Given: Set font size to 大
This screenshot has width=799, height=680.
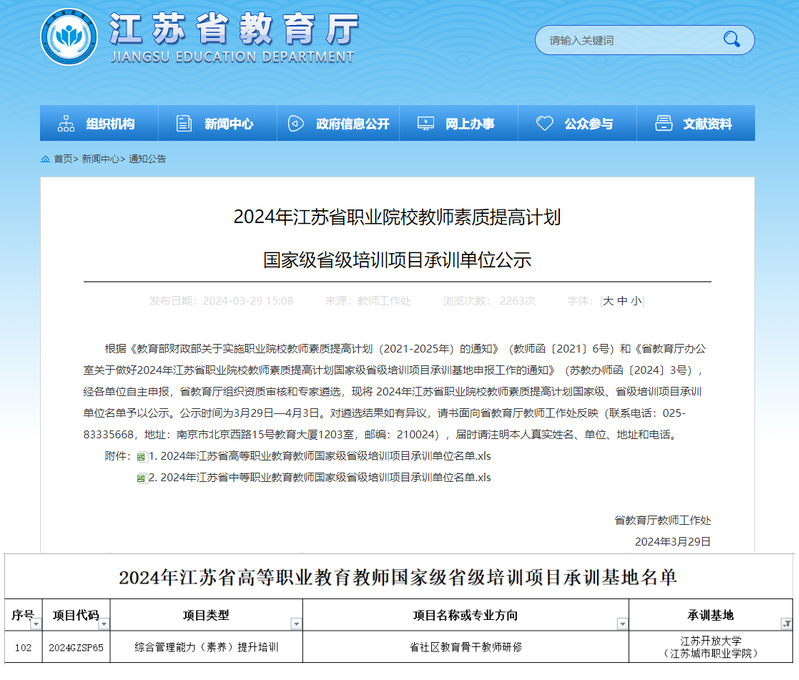Looking at the screenshot, I should (607, 301).
